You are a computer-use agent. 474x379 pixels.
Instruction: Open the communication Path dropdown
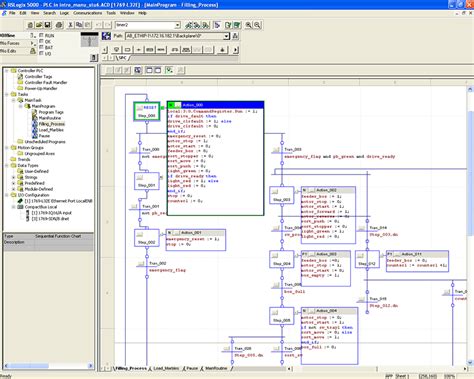tap(226, 36)
